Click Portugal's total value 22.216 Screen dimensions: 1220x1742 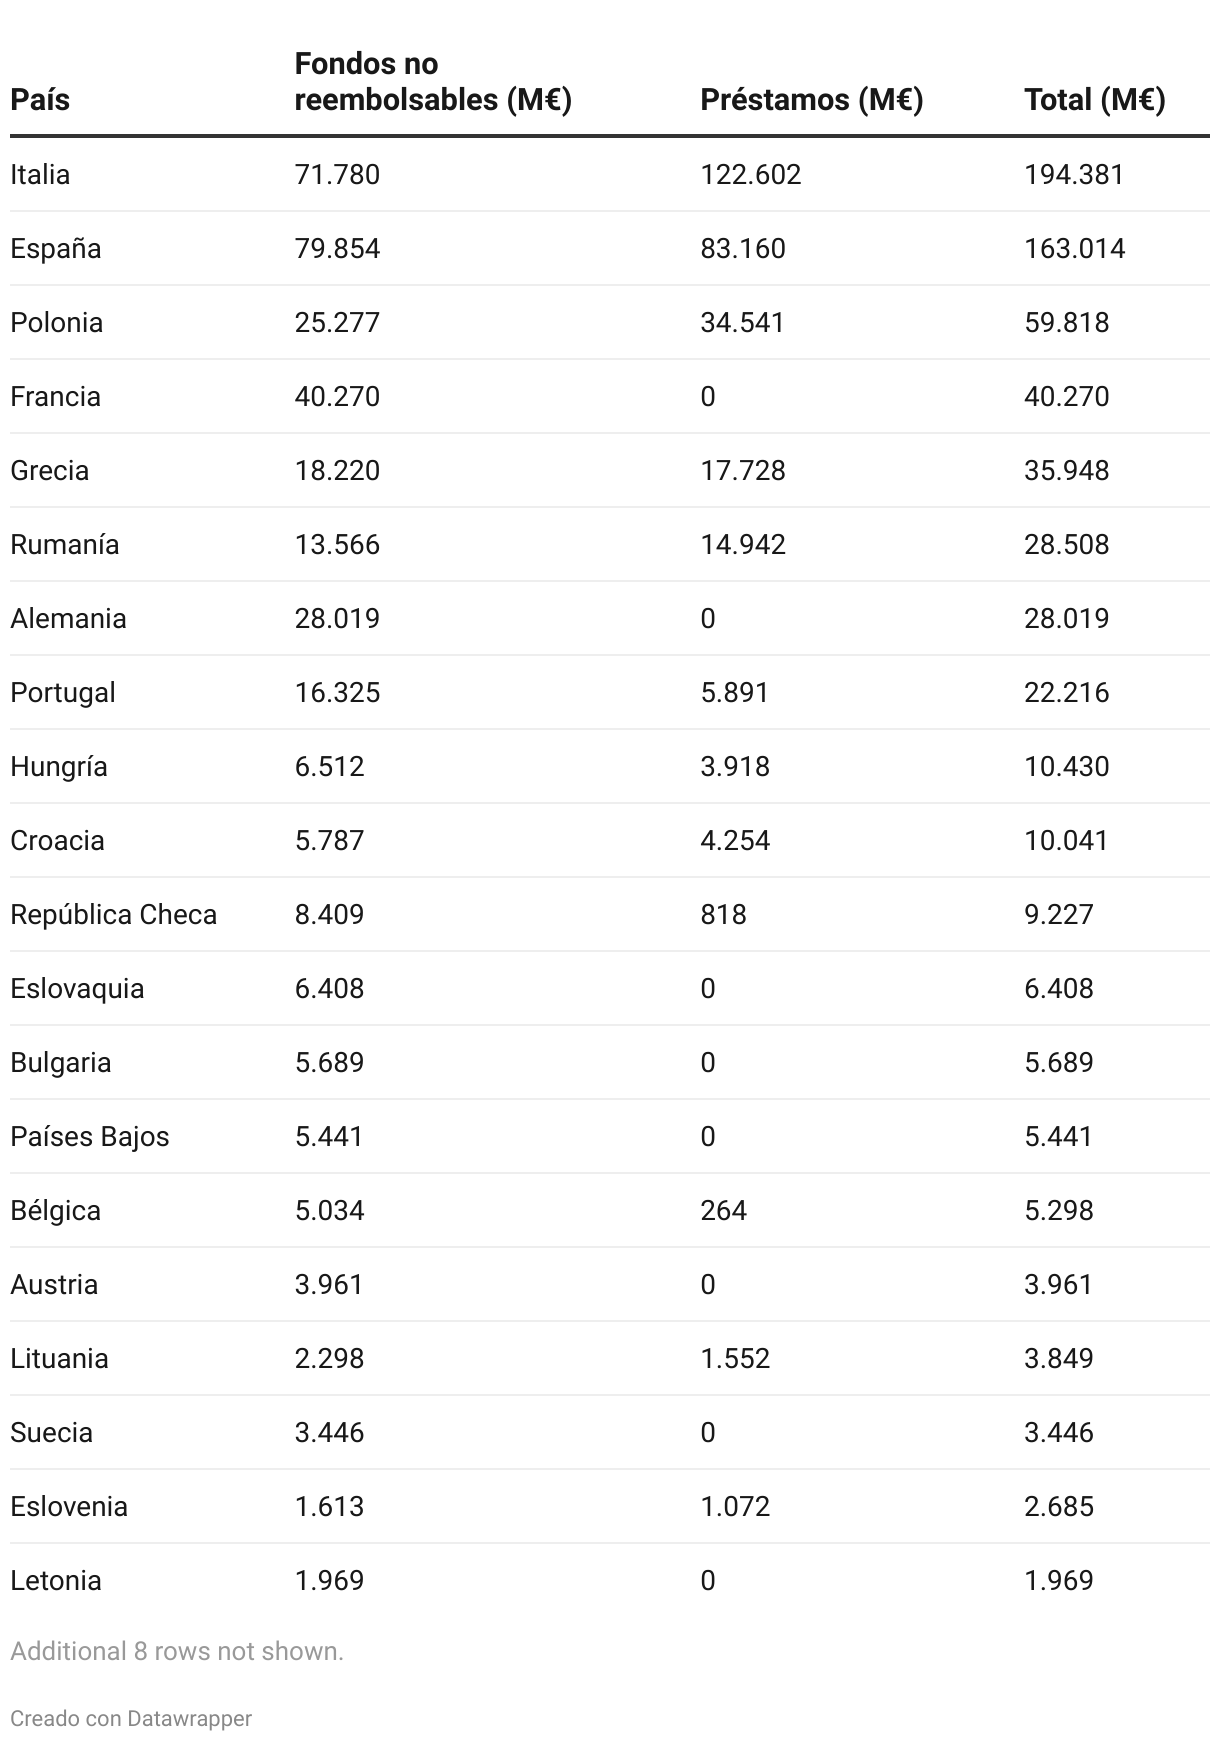(1066, 693)
